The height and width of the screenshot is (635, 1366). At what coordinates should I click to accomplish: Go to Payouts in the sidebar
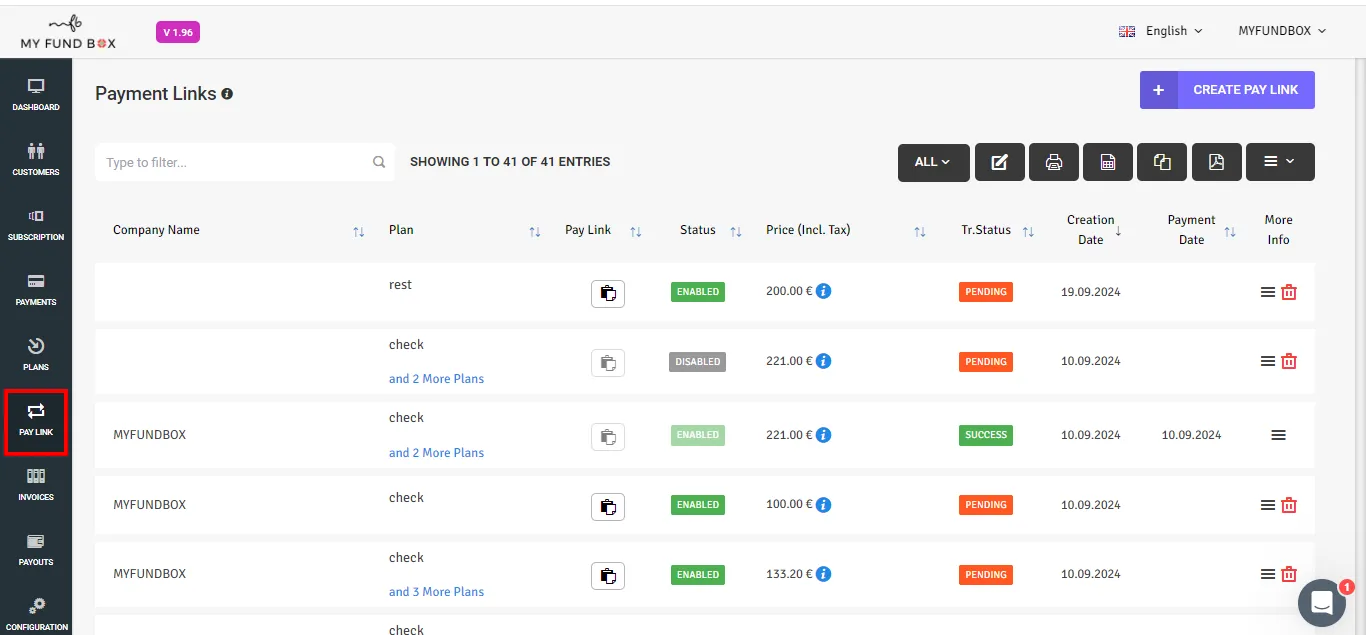point(36,549)
